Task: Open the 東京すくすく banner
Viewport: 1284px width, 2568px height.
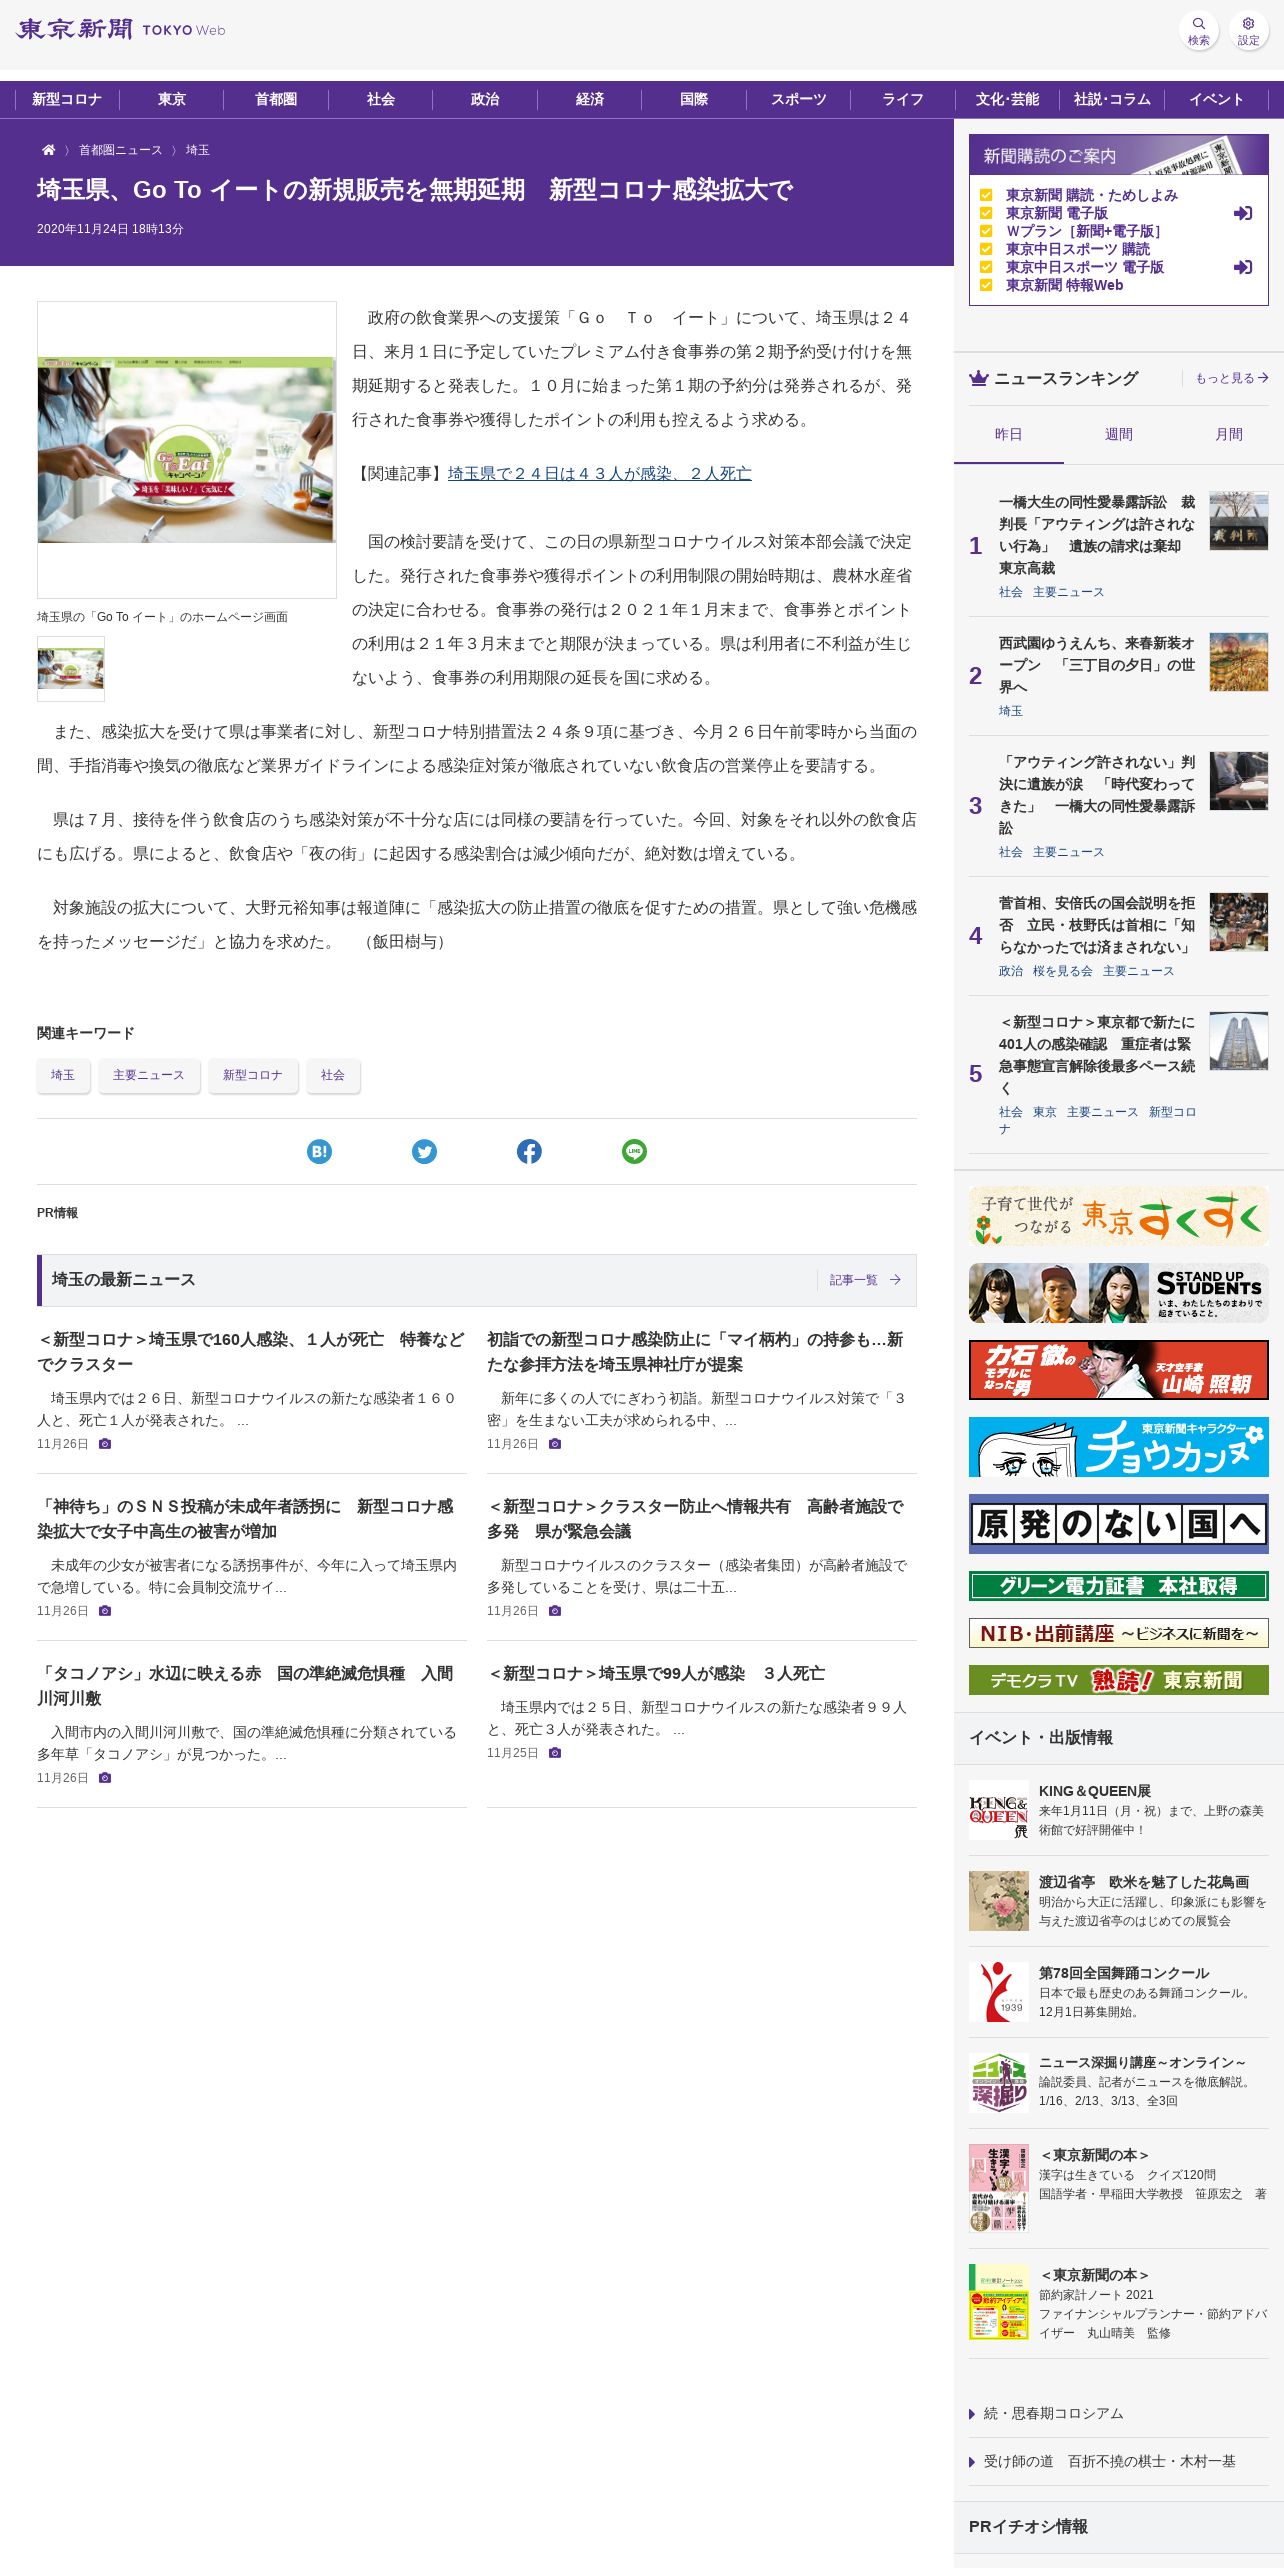Action: (1118, 1215)
